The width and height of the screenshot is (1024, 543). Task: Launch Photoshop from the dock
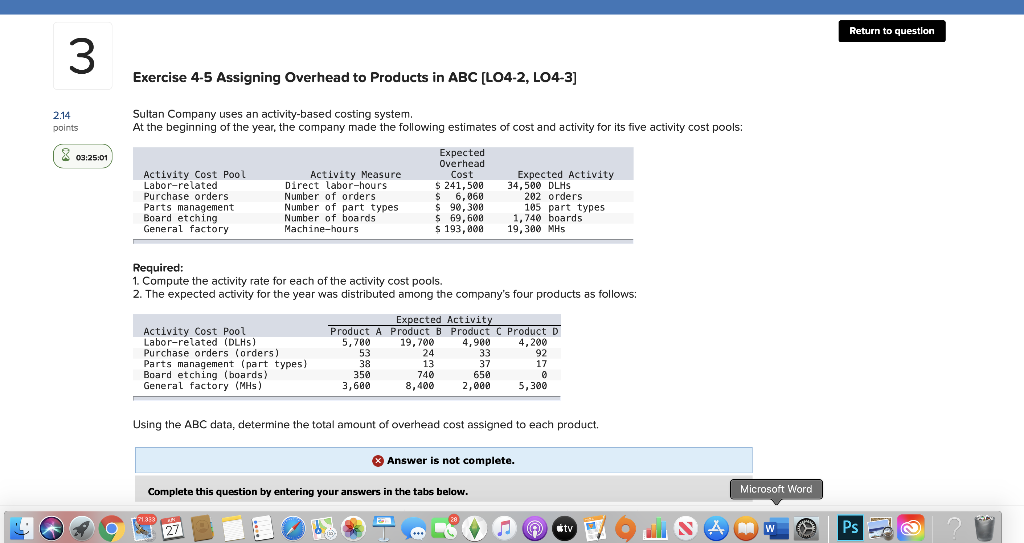tap(850, 527)
